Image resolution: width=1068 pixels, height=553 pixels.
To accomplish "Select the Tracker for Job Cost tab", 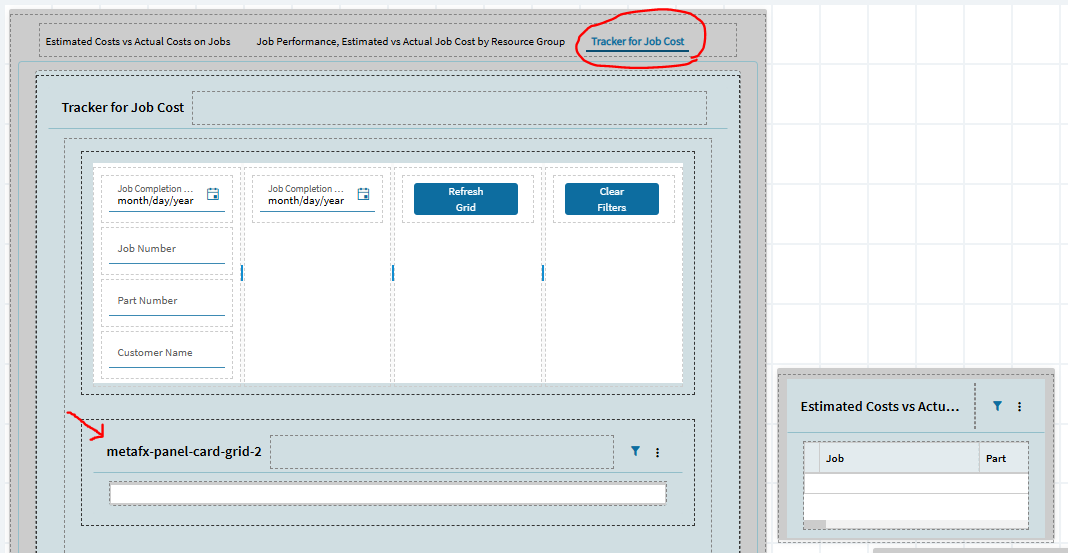I will pos(638,42).
